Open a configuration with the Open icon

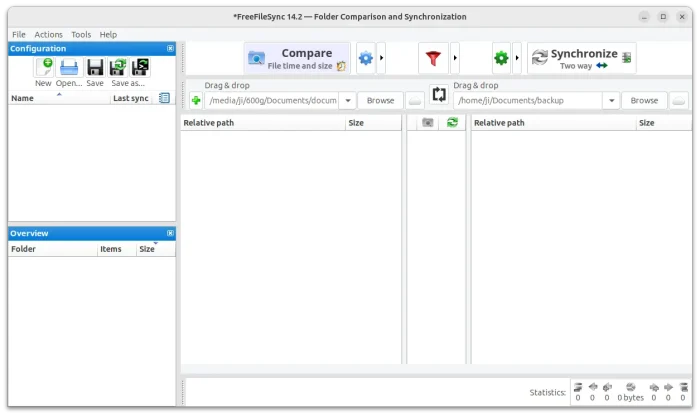click(69, 67)
